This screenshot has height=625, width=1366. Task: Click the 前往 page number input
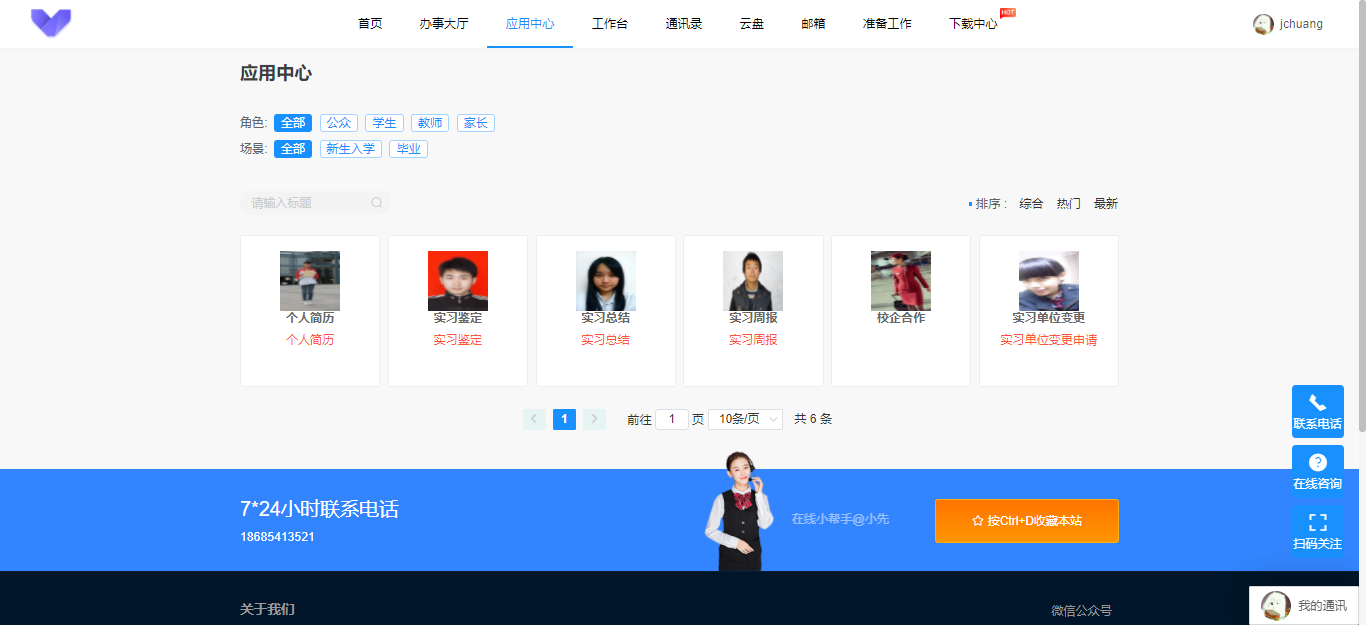[672, 420]
